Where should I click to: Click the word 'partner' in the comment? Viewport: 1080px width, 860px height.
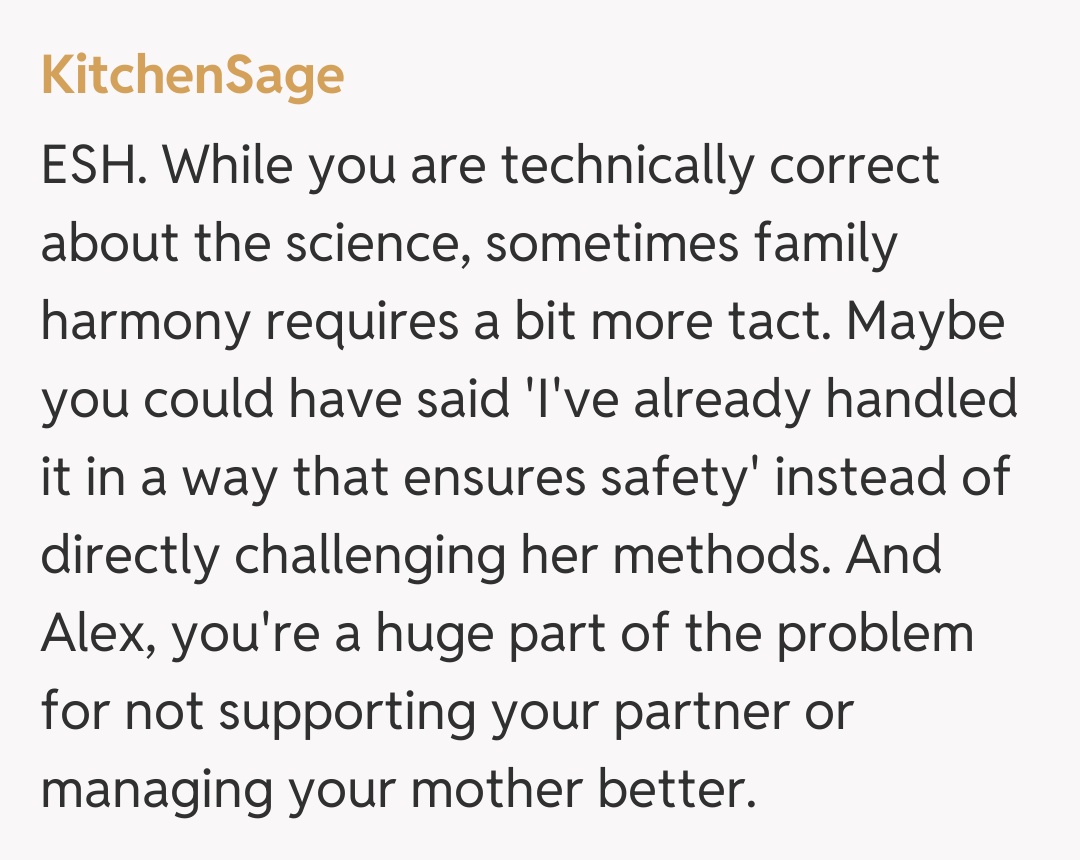tap(689, 711)
